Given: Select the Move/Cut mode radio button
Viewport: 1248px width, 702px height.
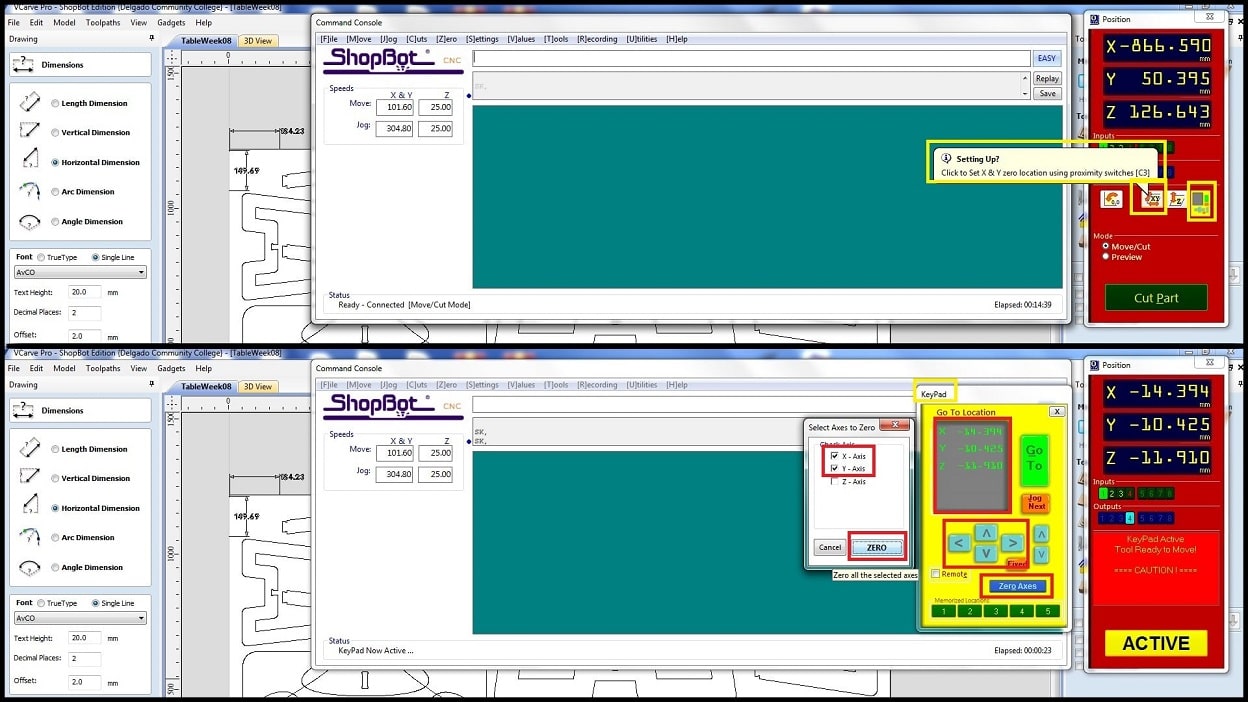Looking at the screenshot, I should pyautogui.click(x=1105, y=246).
